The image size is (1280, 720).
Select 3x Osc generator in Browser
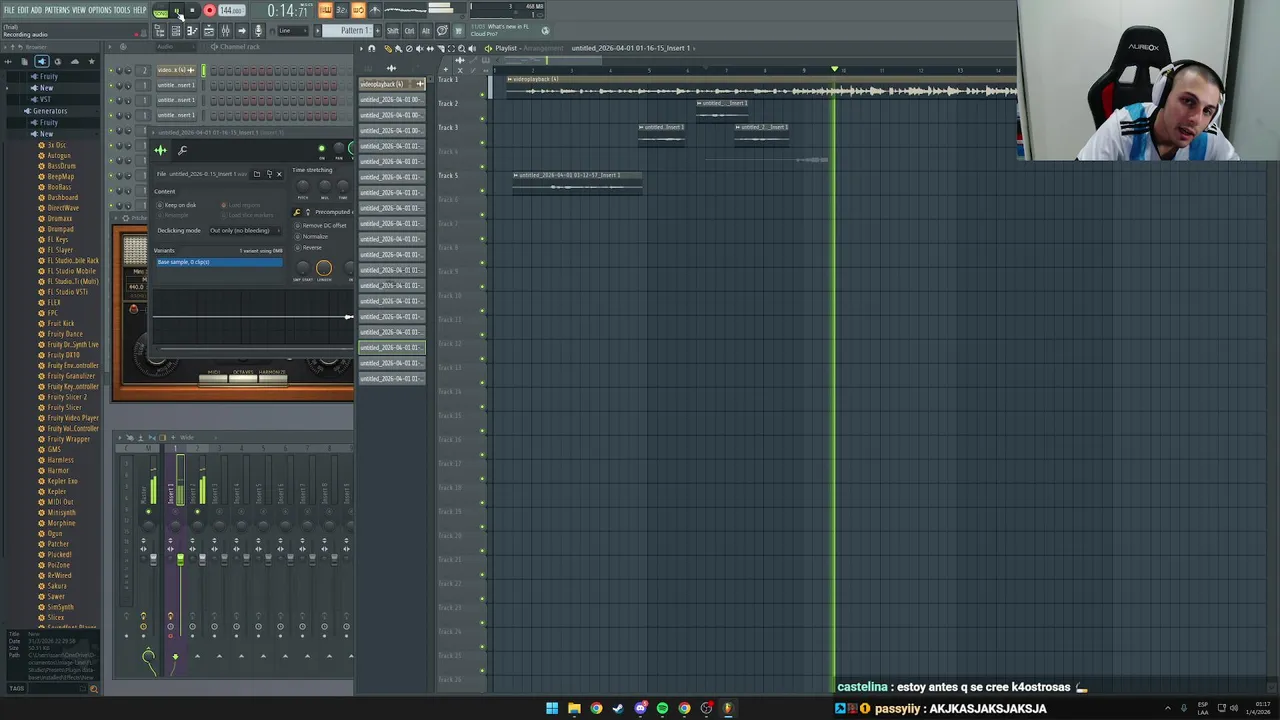click(56, 145)
